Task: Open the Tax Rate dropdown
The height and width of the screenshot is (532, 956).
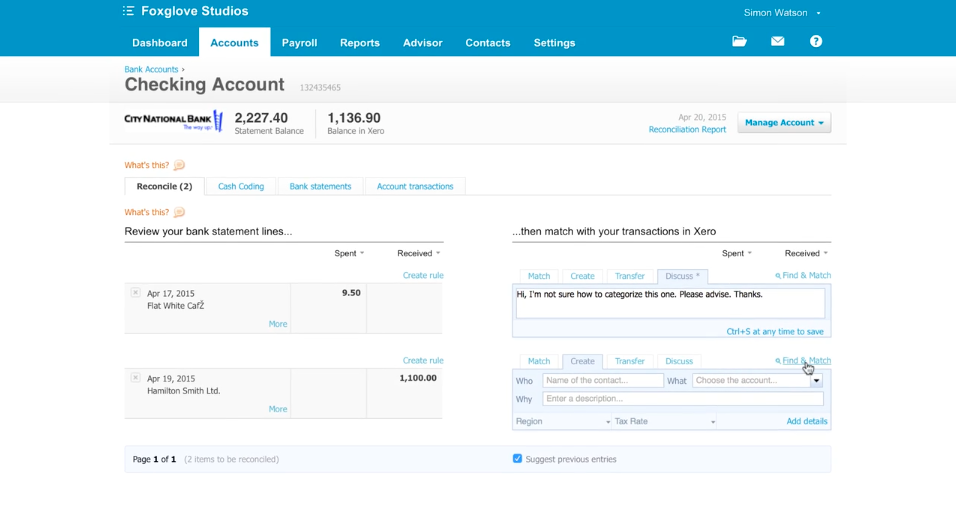Action: click(x=664, y=421)
